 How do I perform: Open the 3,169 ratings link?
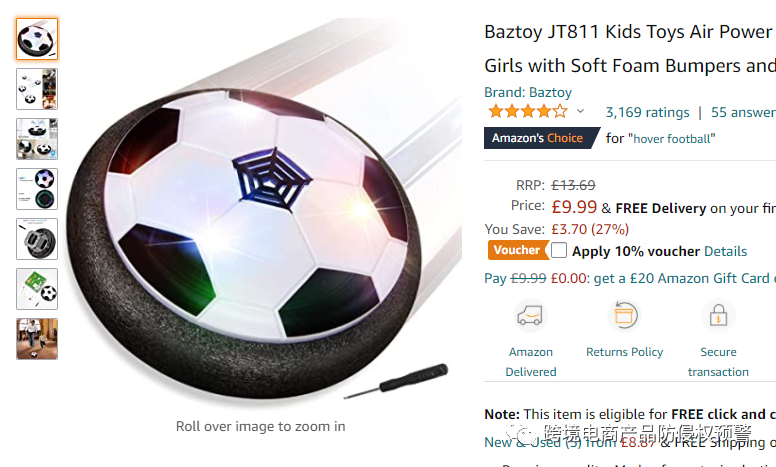click(x=647, y=112)
